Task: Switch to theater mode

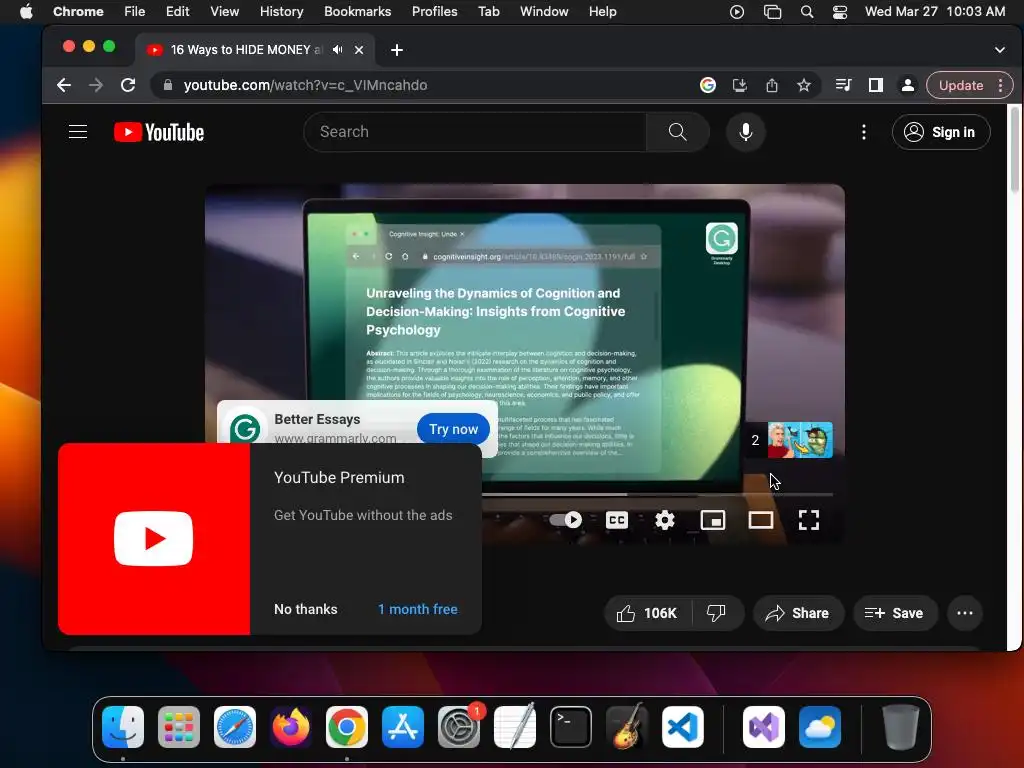Action: pos(761,520)
